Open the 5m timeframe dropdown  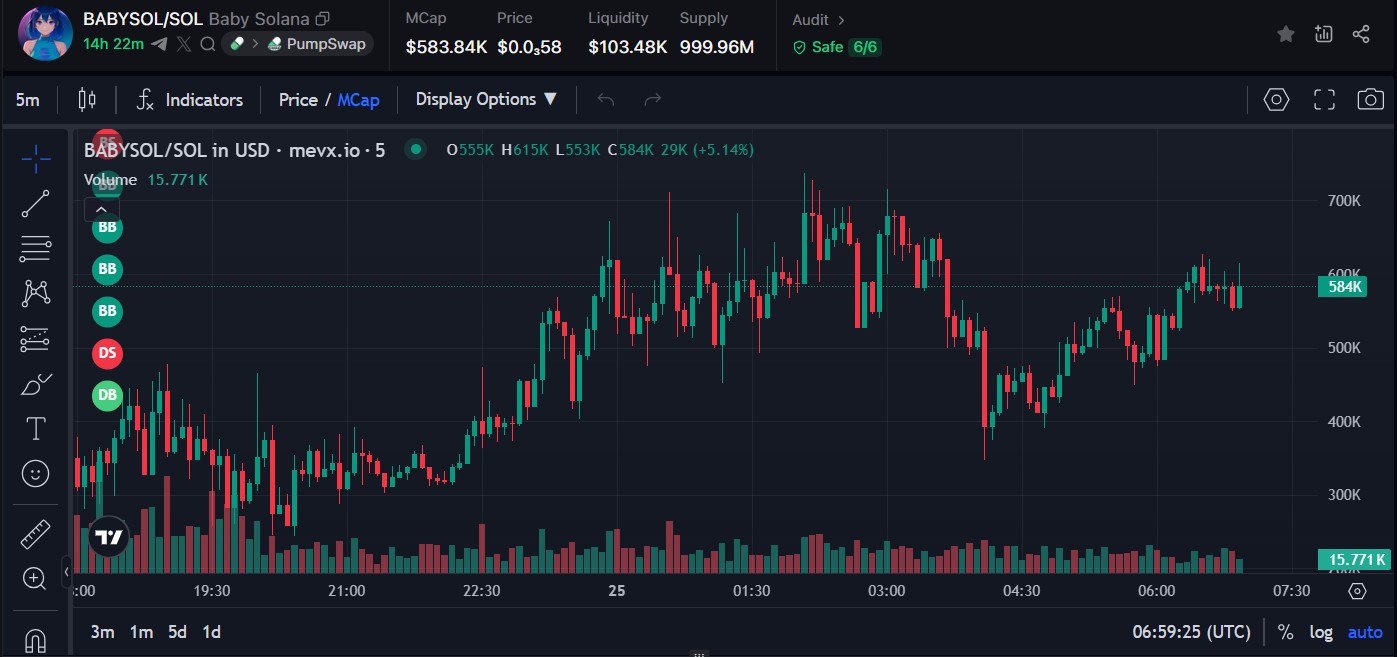(x=28, y=100)
